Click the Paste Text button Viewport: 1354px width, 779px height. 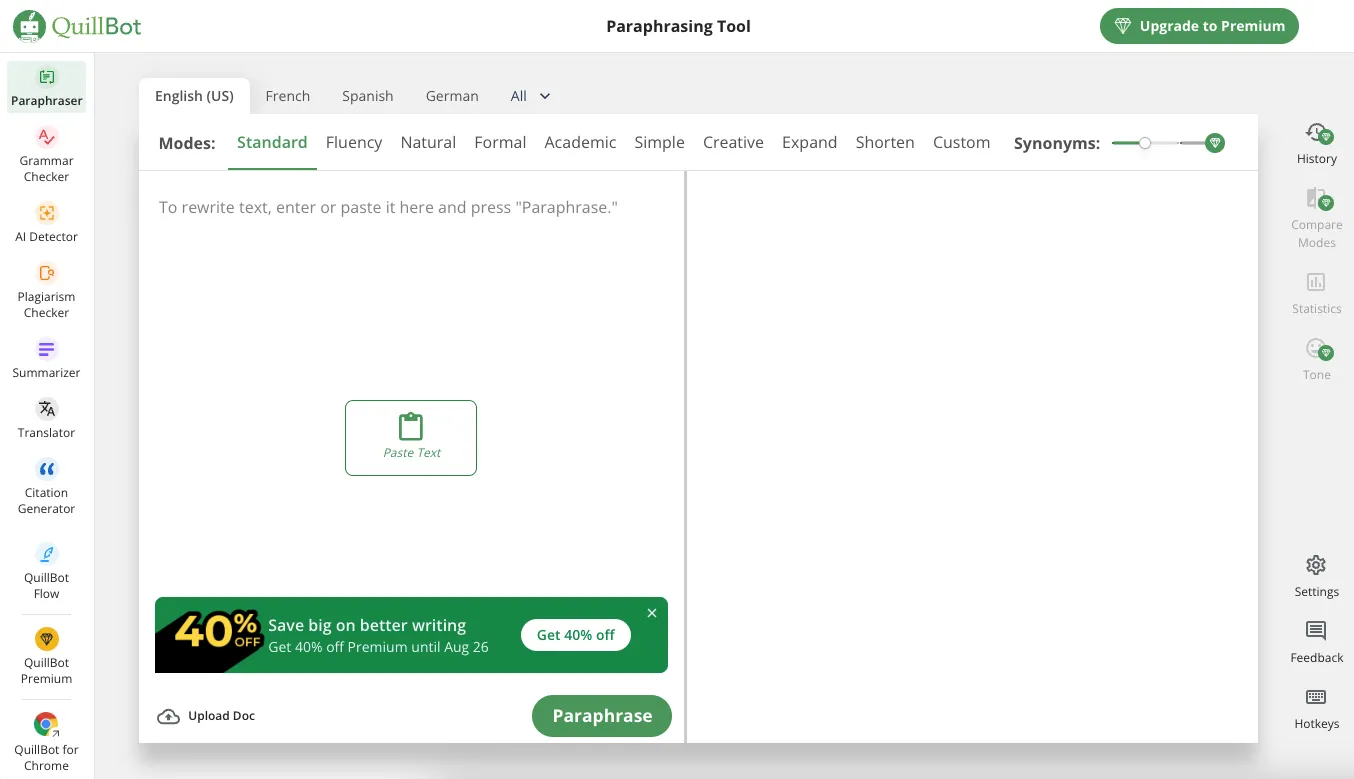pyautogui.click(x=411, y=438)
